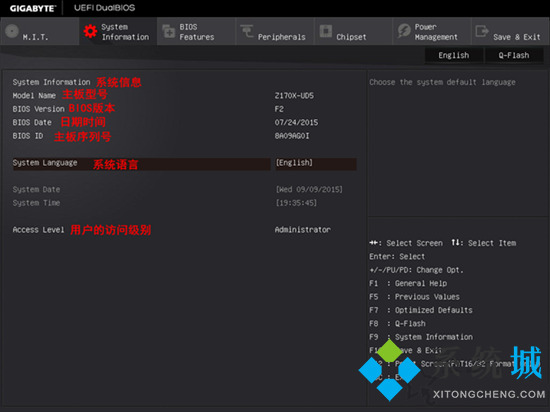Open the System Language [English] option

tap(316, 163)
